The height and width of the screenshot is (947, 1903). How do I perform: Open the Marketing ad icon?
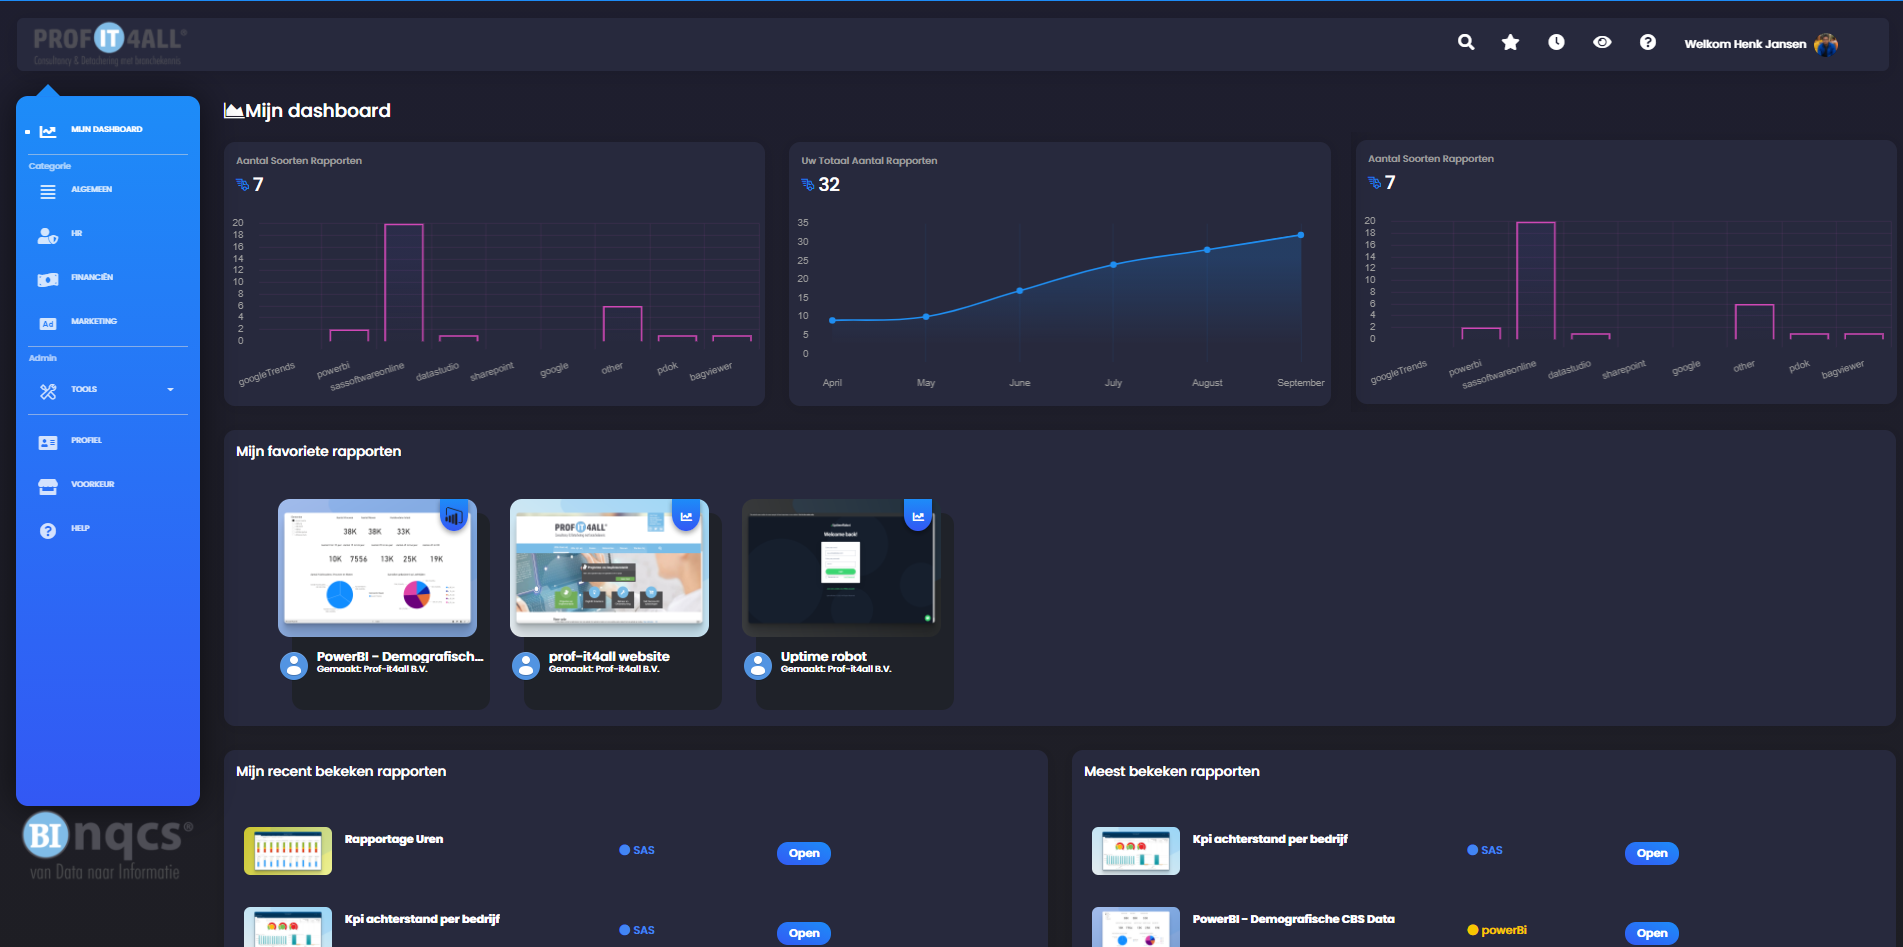click(x=48, y=323)
